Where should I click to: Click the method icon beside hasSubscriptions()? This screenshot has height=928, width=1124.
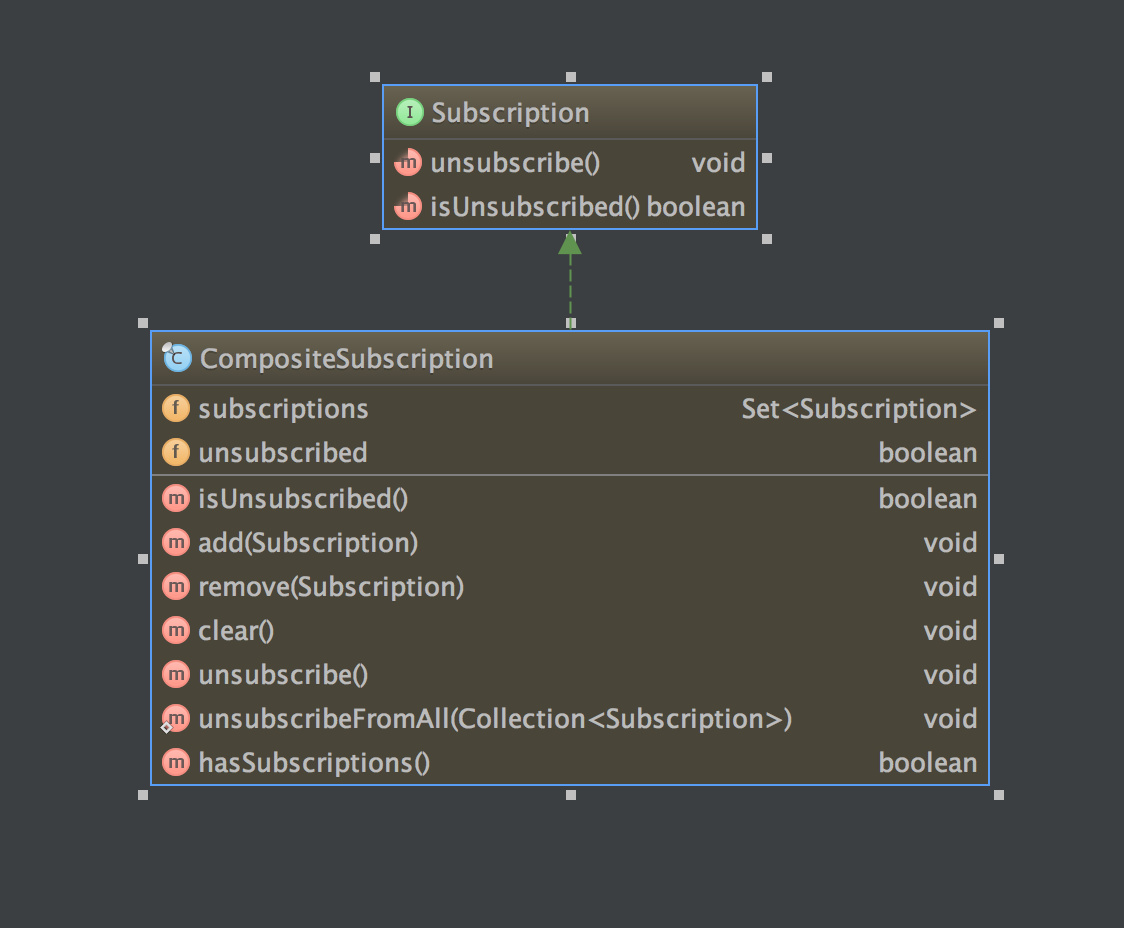click(176, 762)
